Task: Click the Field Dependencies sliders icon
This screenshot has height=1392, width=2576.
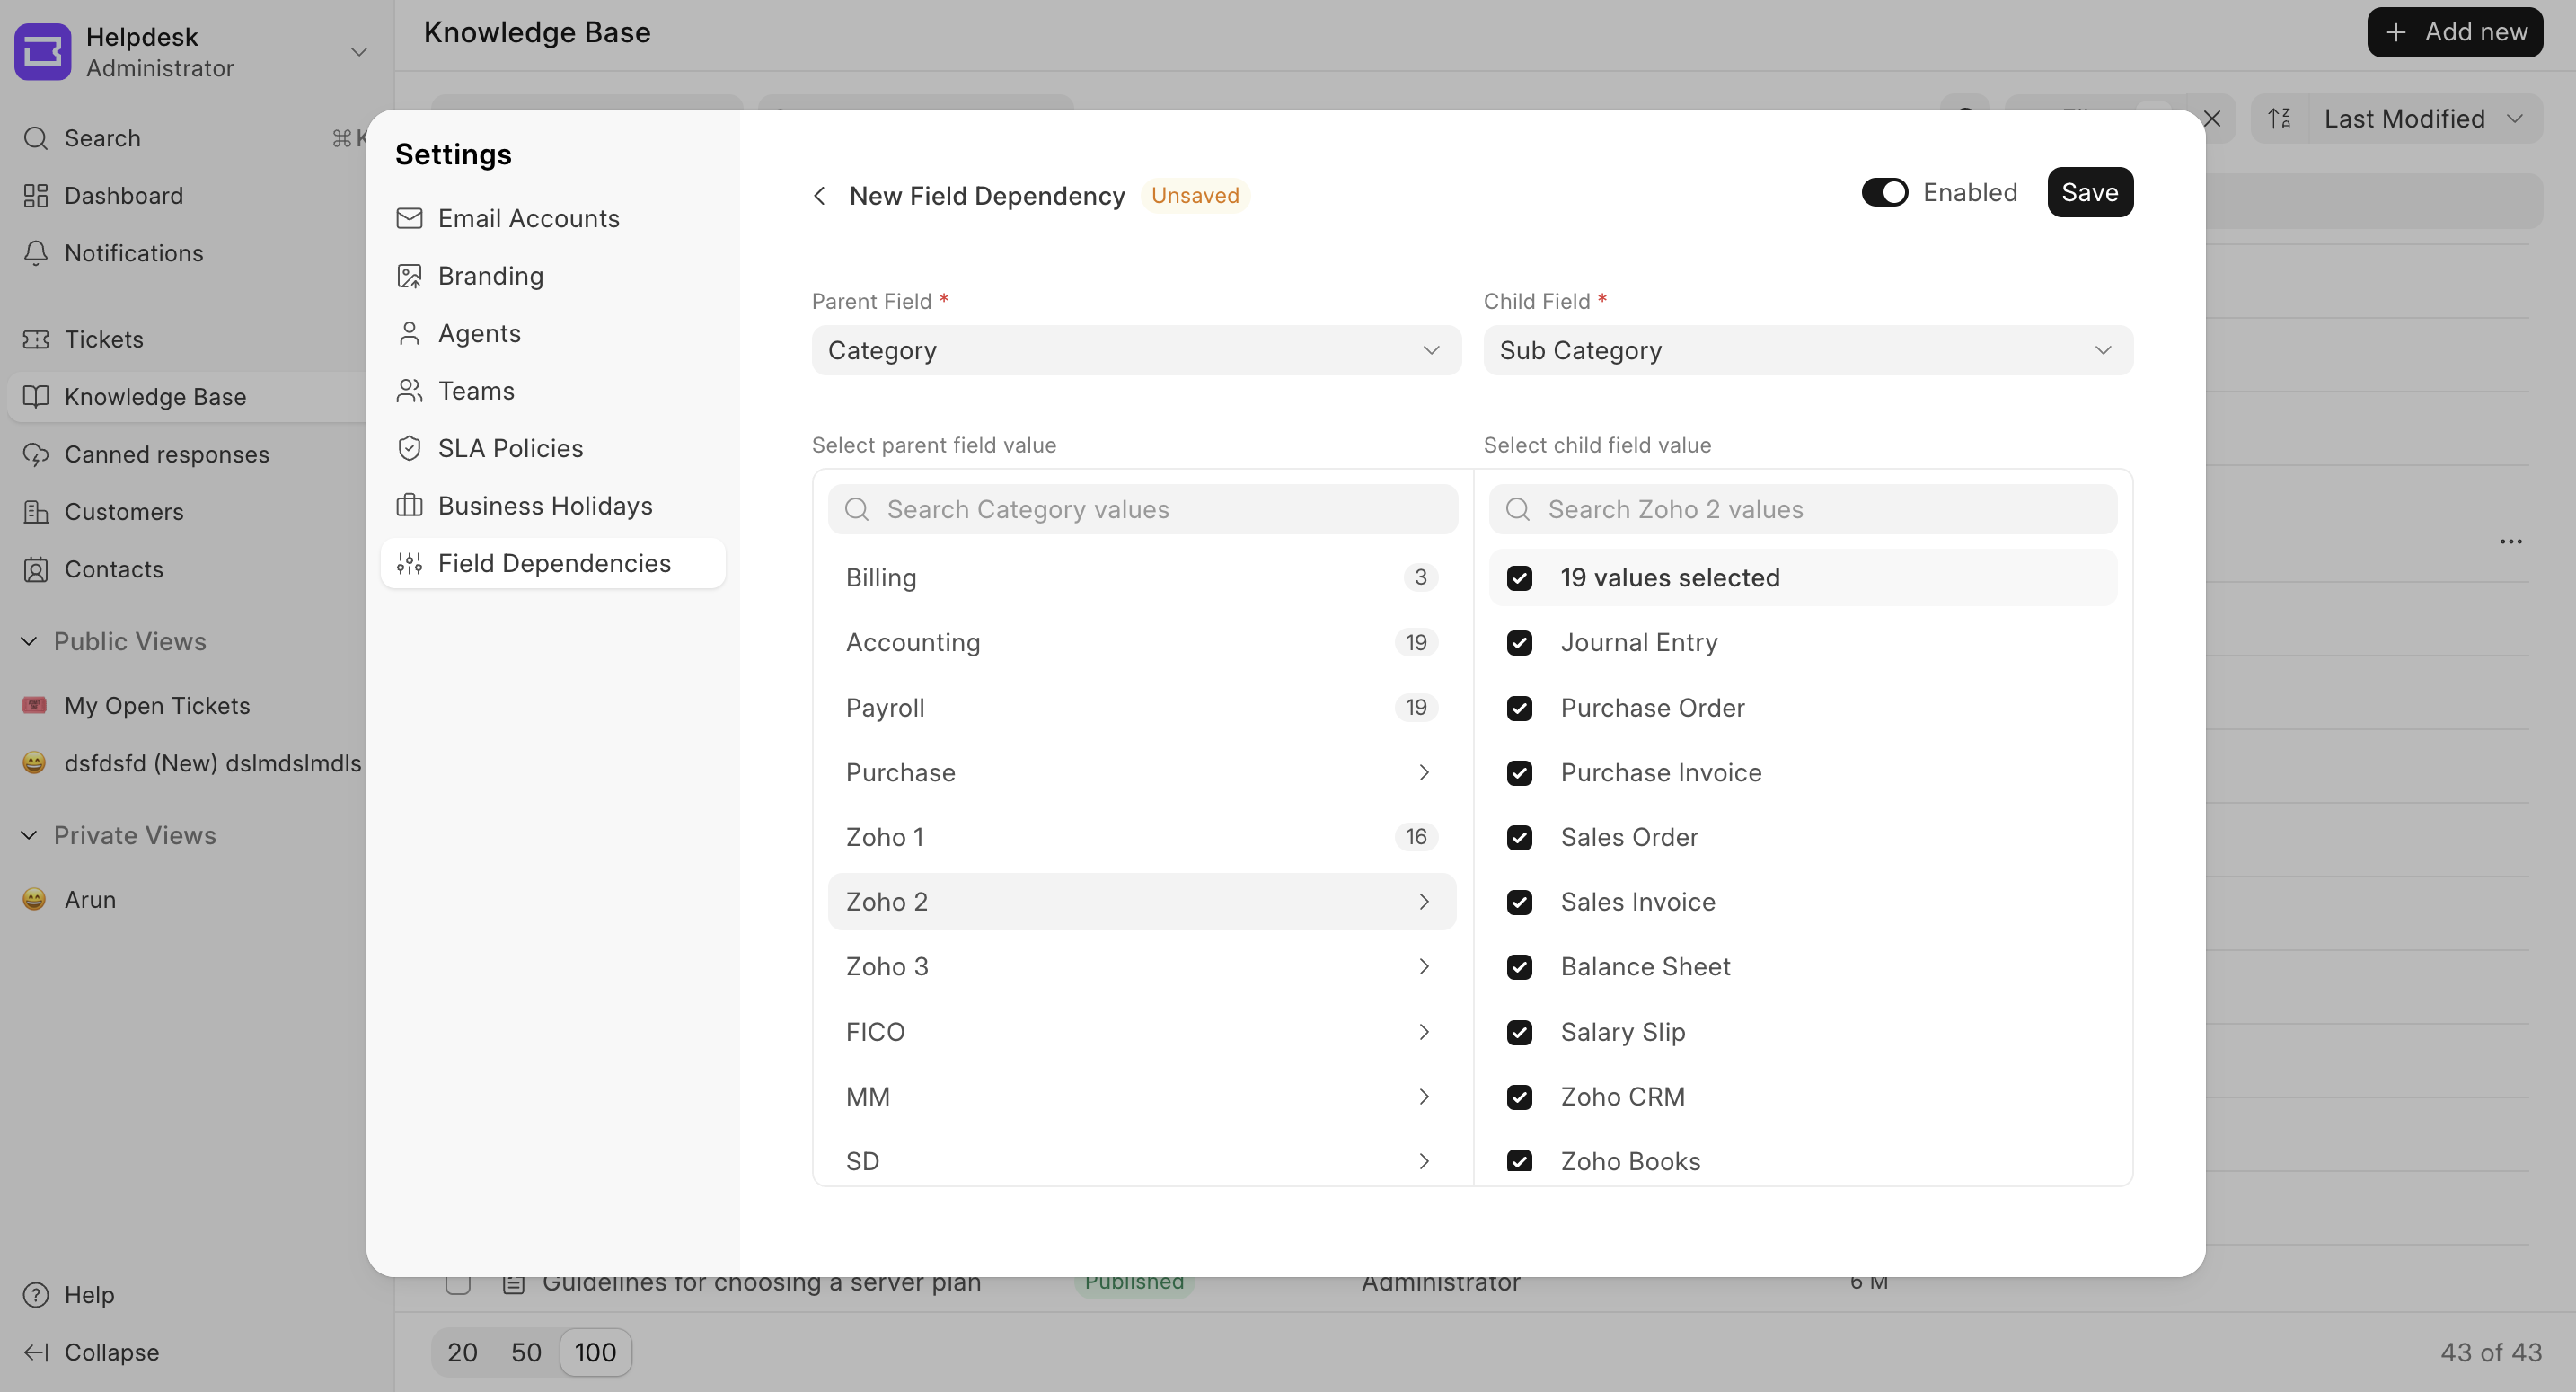Action: point(409,563)
